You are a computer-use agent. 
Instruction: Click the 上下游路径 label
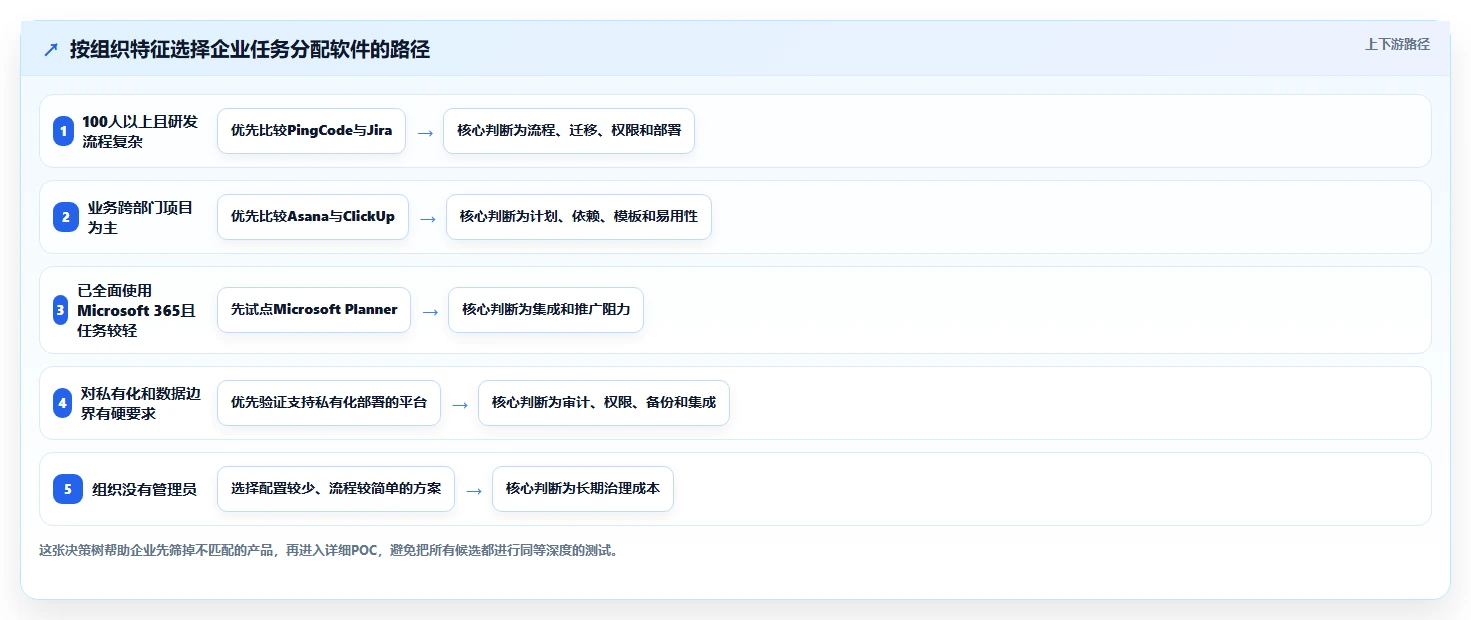point(1397,44)
